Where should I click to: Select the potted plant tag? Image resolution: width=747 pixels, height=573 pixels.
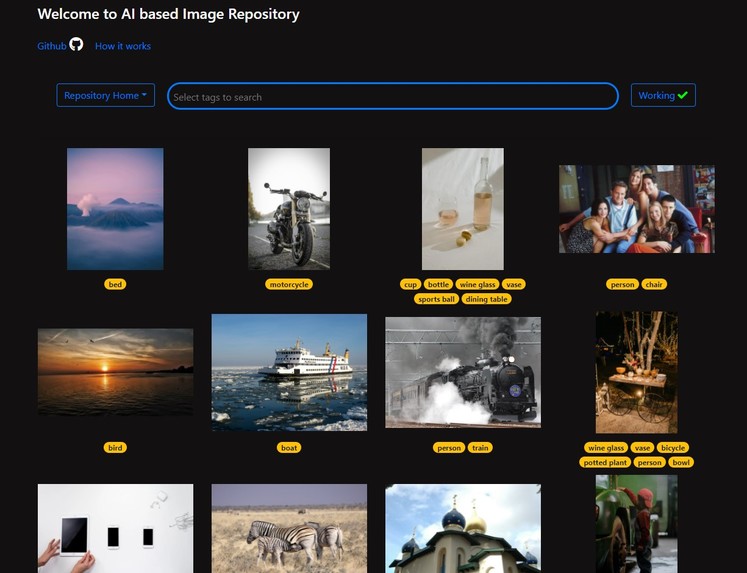pos(605,462)
